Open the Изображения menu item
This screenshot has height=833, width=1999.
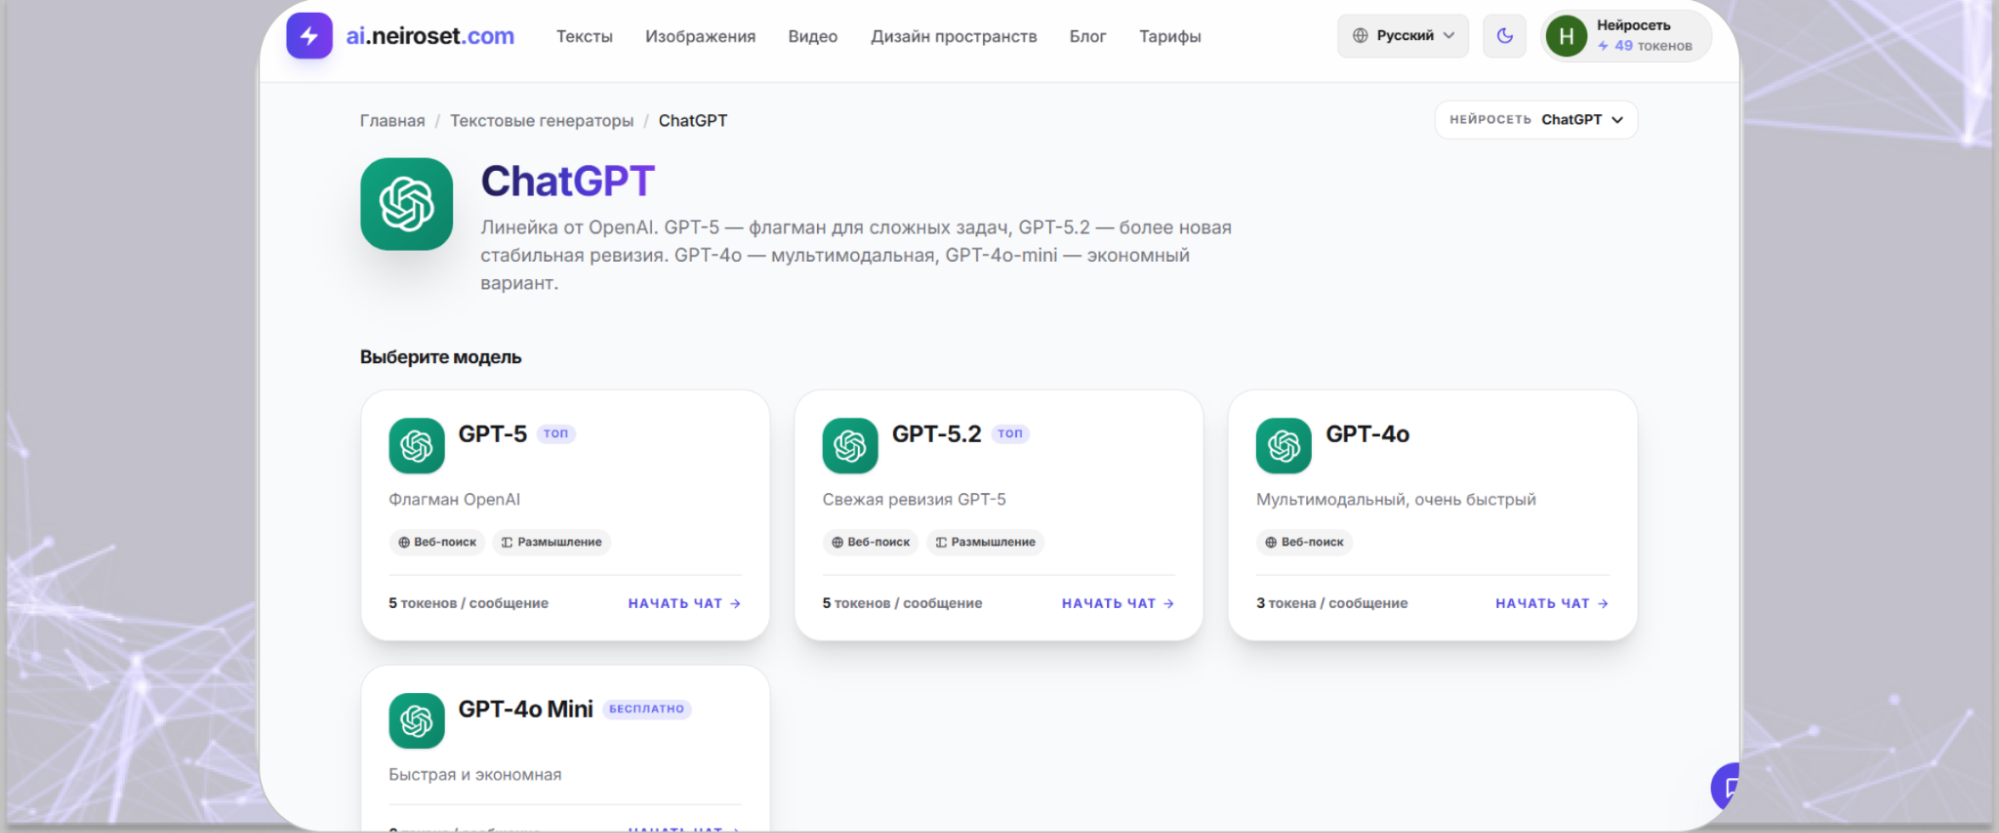(x=700, y=36)
